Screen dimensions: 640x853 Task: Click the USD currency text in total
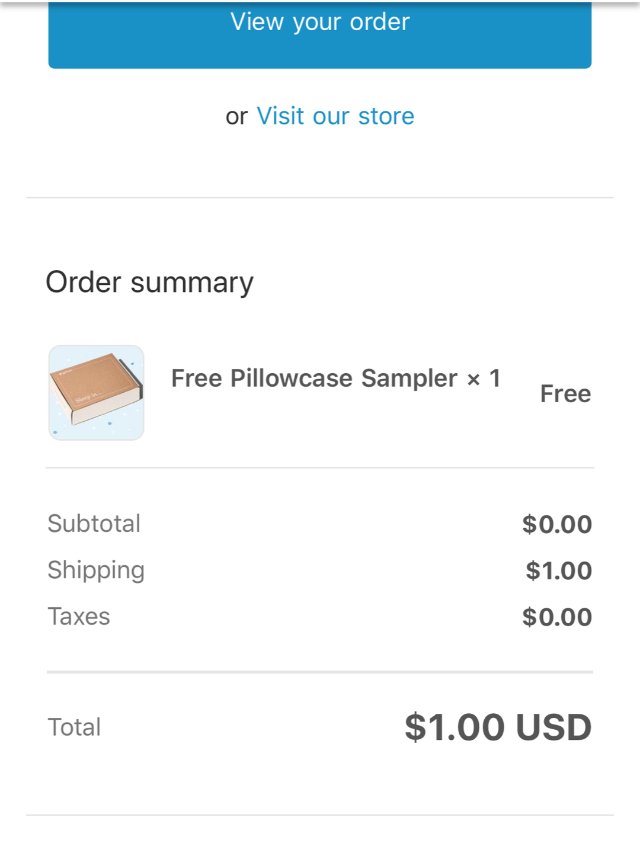pos(554,727)
